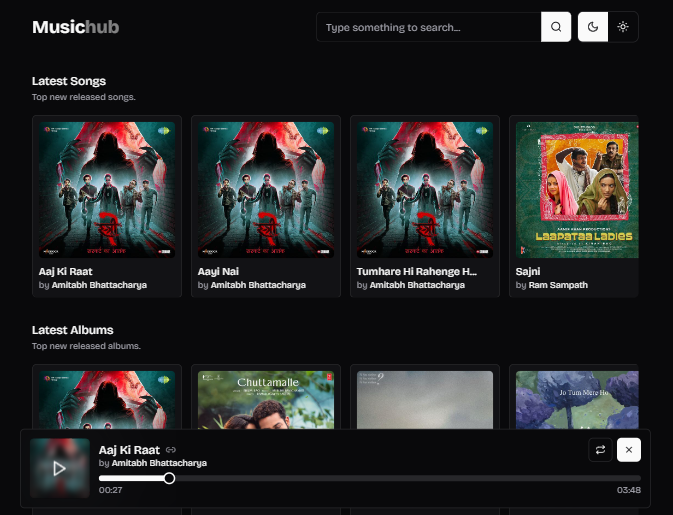Open the Aayi Nai song title
Screen dimensions: 673x515
pyautogui.click(x=218, y=272)
